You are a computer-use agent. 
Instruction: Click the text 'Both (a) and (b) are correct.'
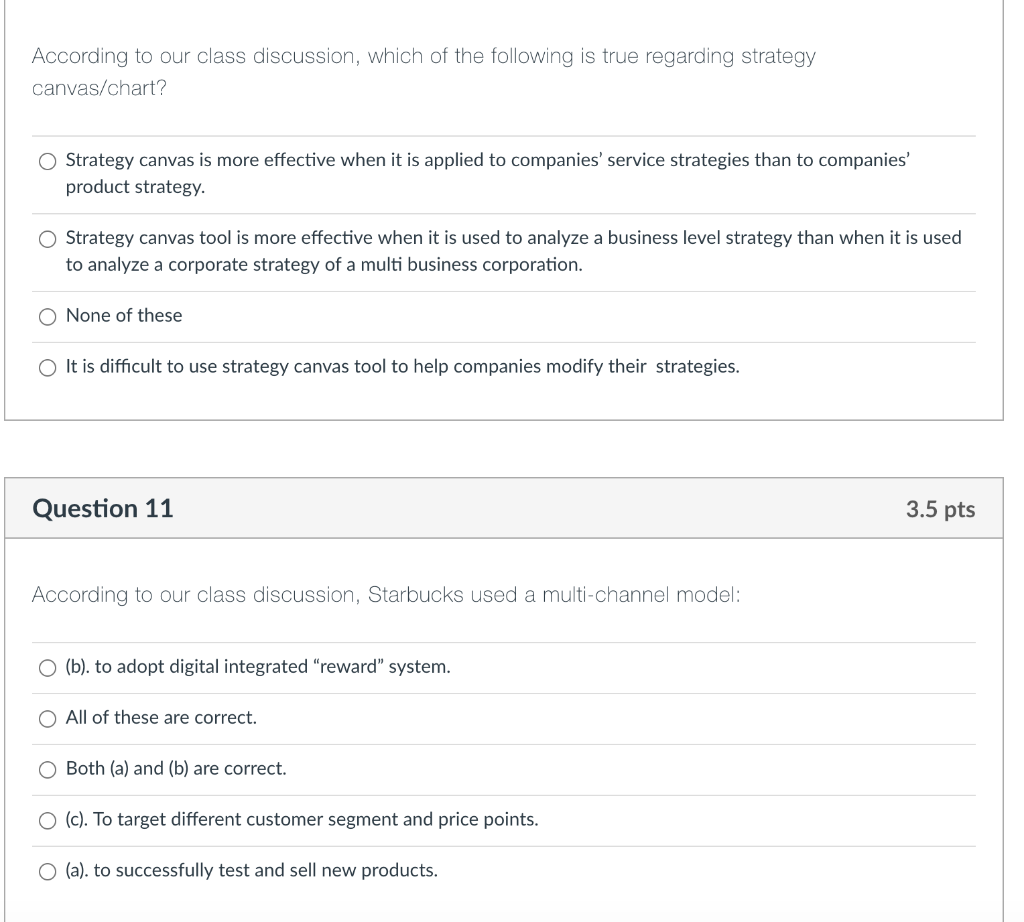point(176,768)
